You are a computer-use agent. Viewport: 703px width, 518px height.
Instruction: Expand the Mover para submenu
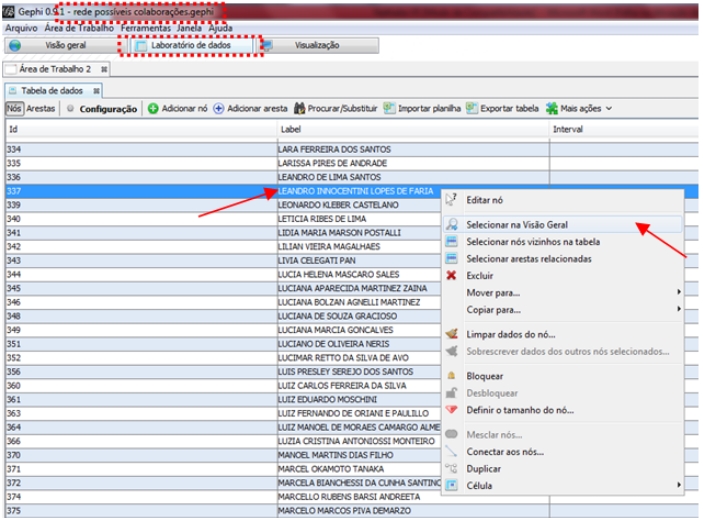[678, 292]
